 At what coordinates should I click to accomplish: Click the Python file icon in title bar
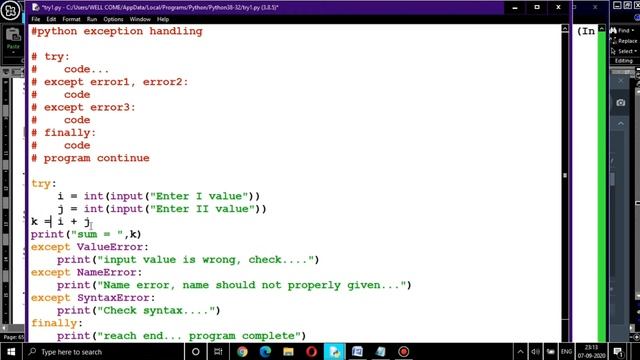point(36,7)
